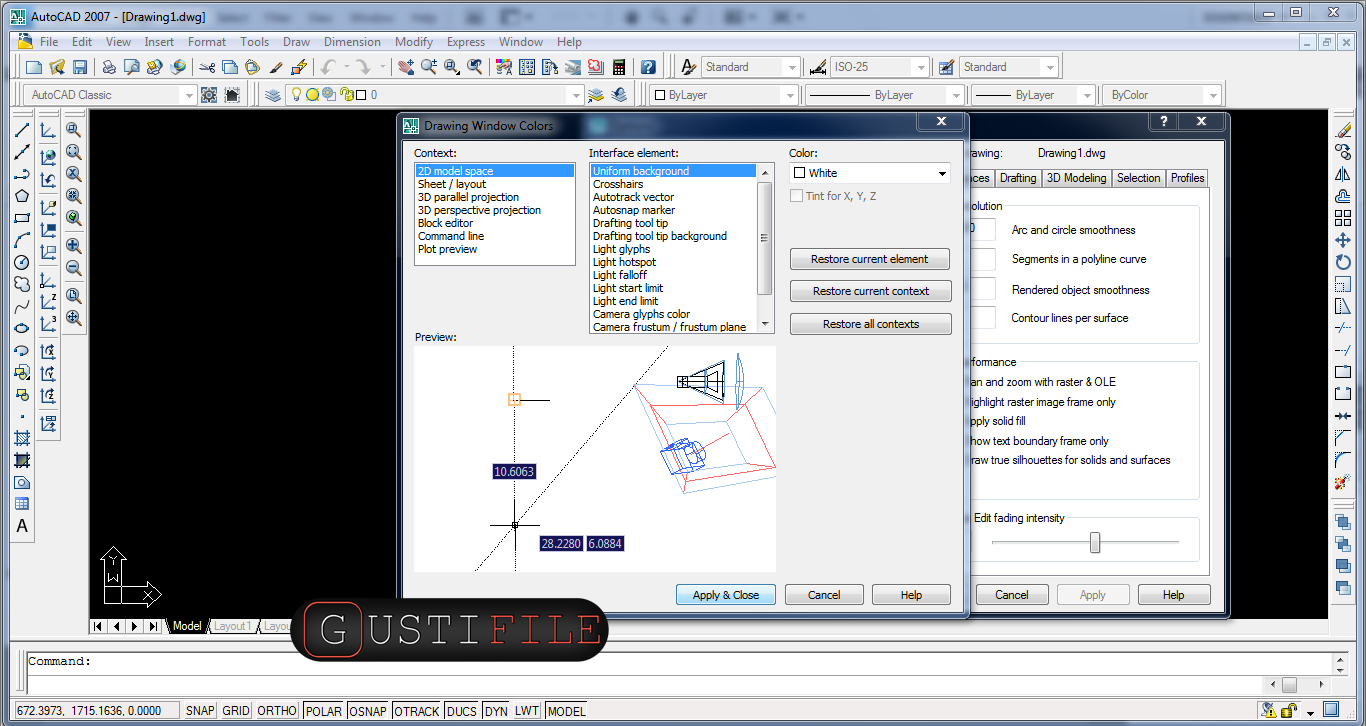Open the Color dropdown showing White
This screenshot has height=726, width=1366.
[x=870, y=173]
